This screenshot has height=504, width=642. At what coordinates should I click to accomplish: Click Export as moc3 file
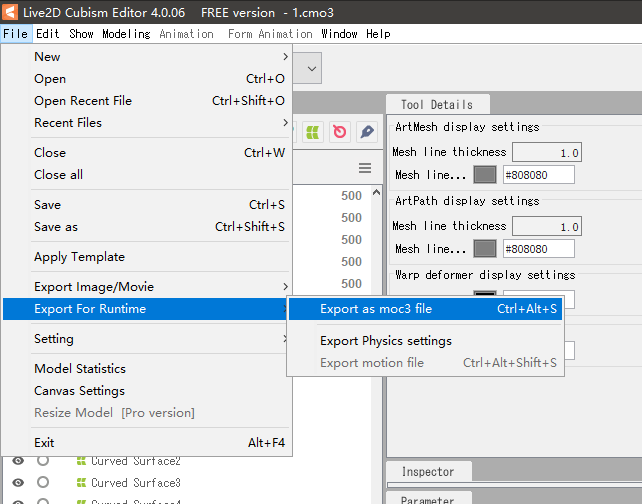(x=425, y=309)
